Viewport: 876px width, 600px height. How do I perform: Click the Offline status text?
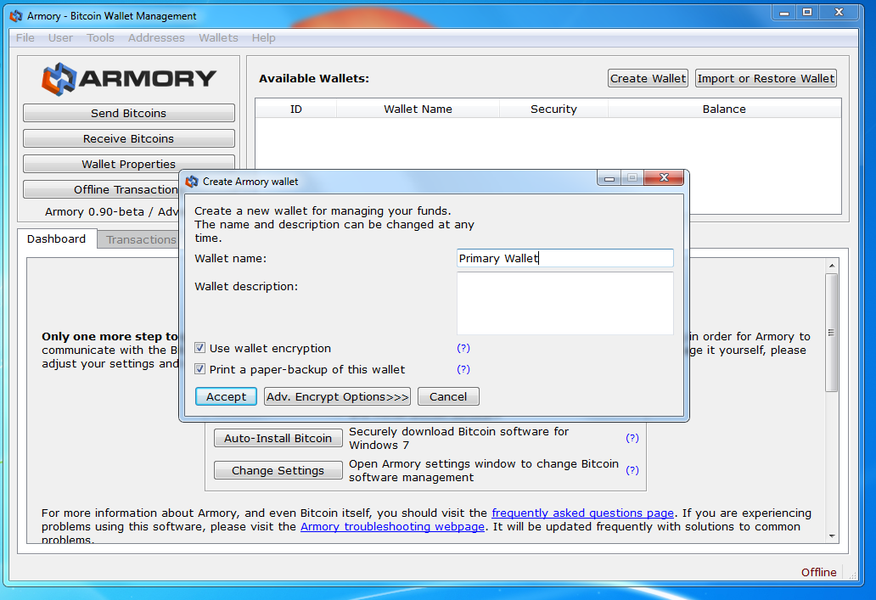(818, 572)
